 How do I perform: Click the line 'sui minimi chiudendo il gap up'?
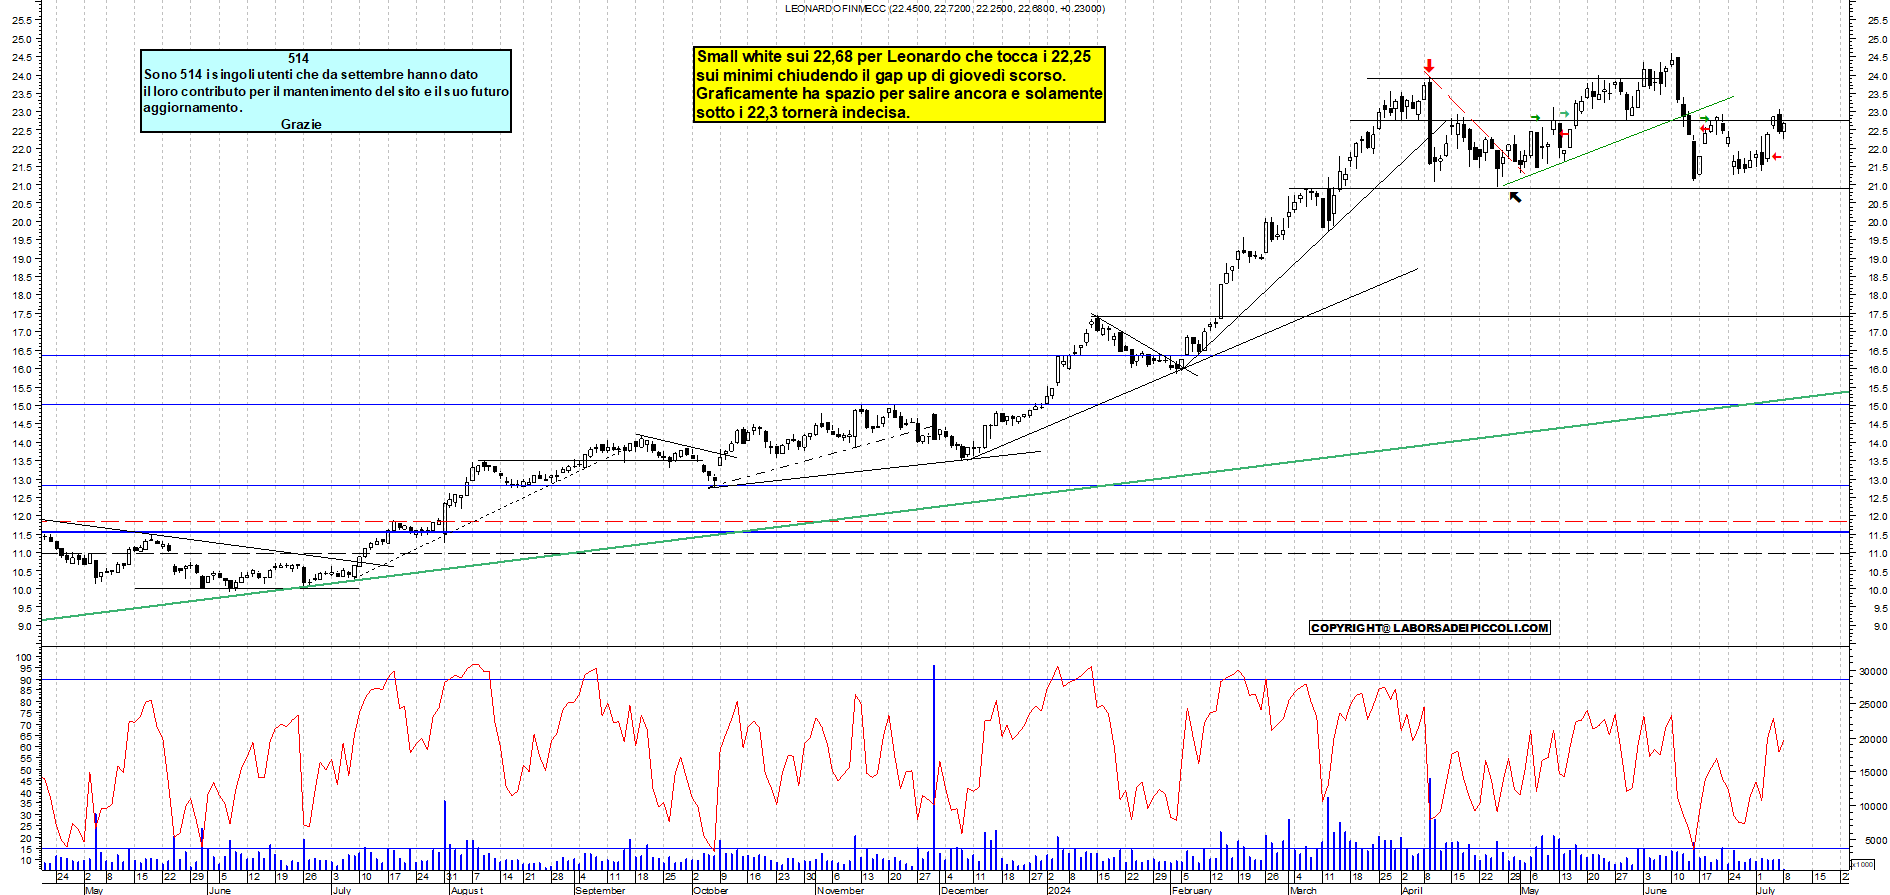coord(881,75)
